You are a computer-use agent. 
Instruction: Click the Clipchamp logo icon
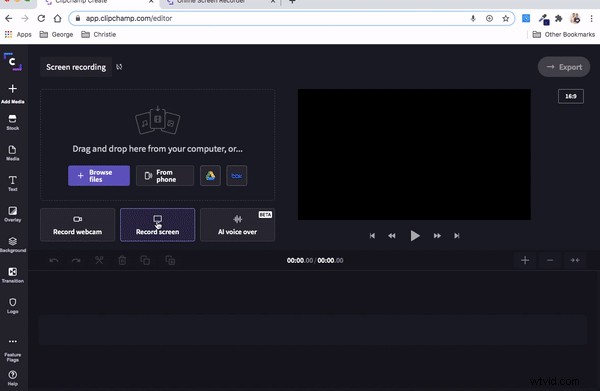(x=13, y=62)
